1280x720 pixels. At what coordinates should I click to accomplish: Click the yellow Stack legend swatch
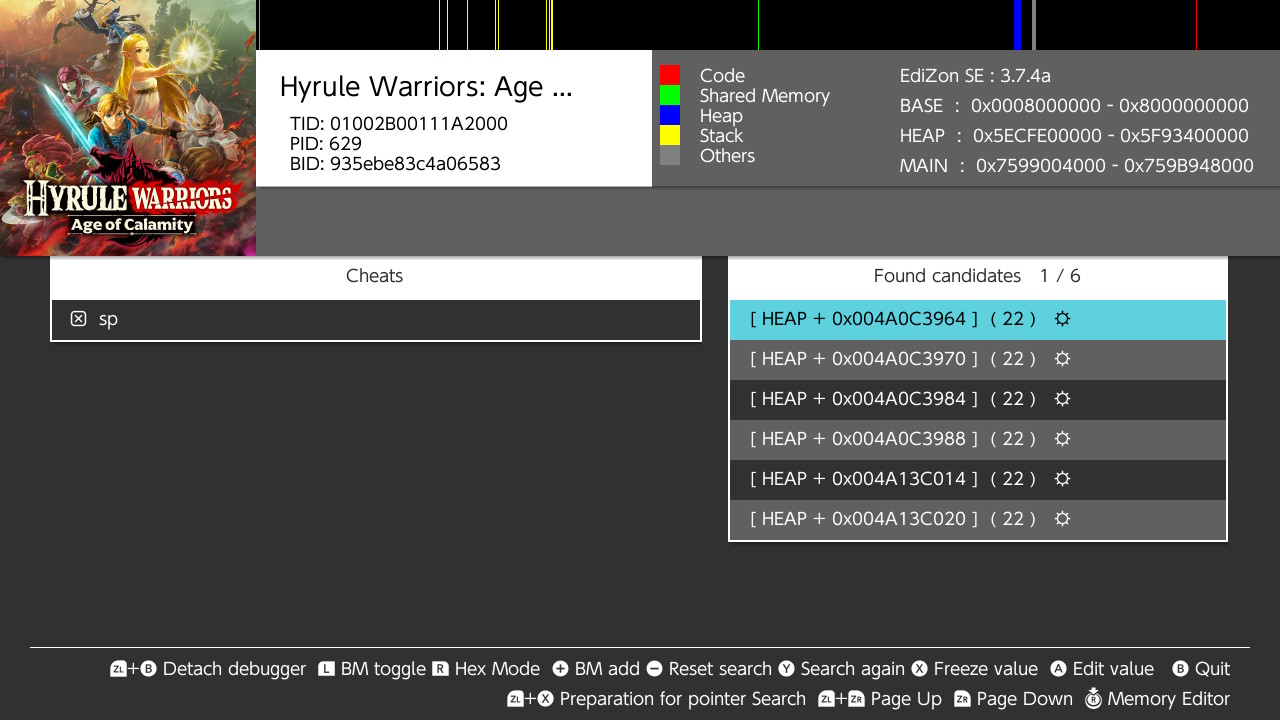670,135
